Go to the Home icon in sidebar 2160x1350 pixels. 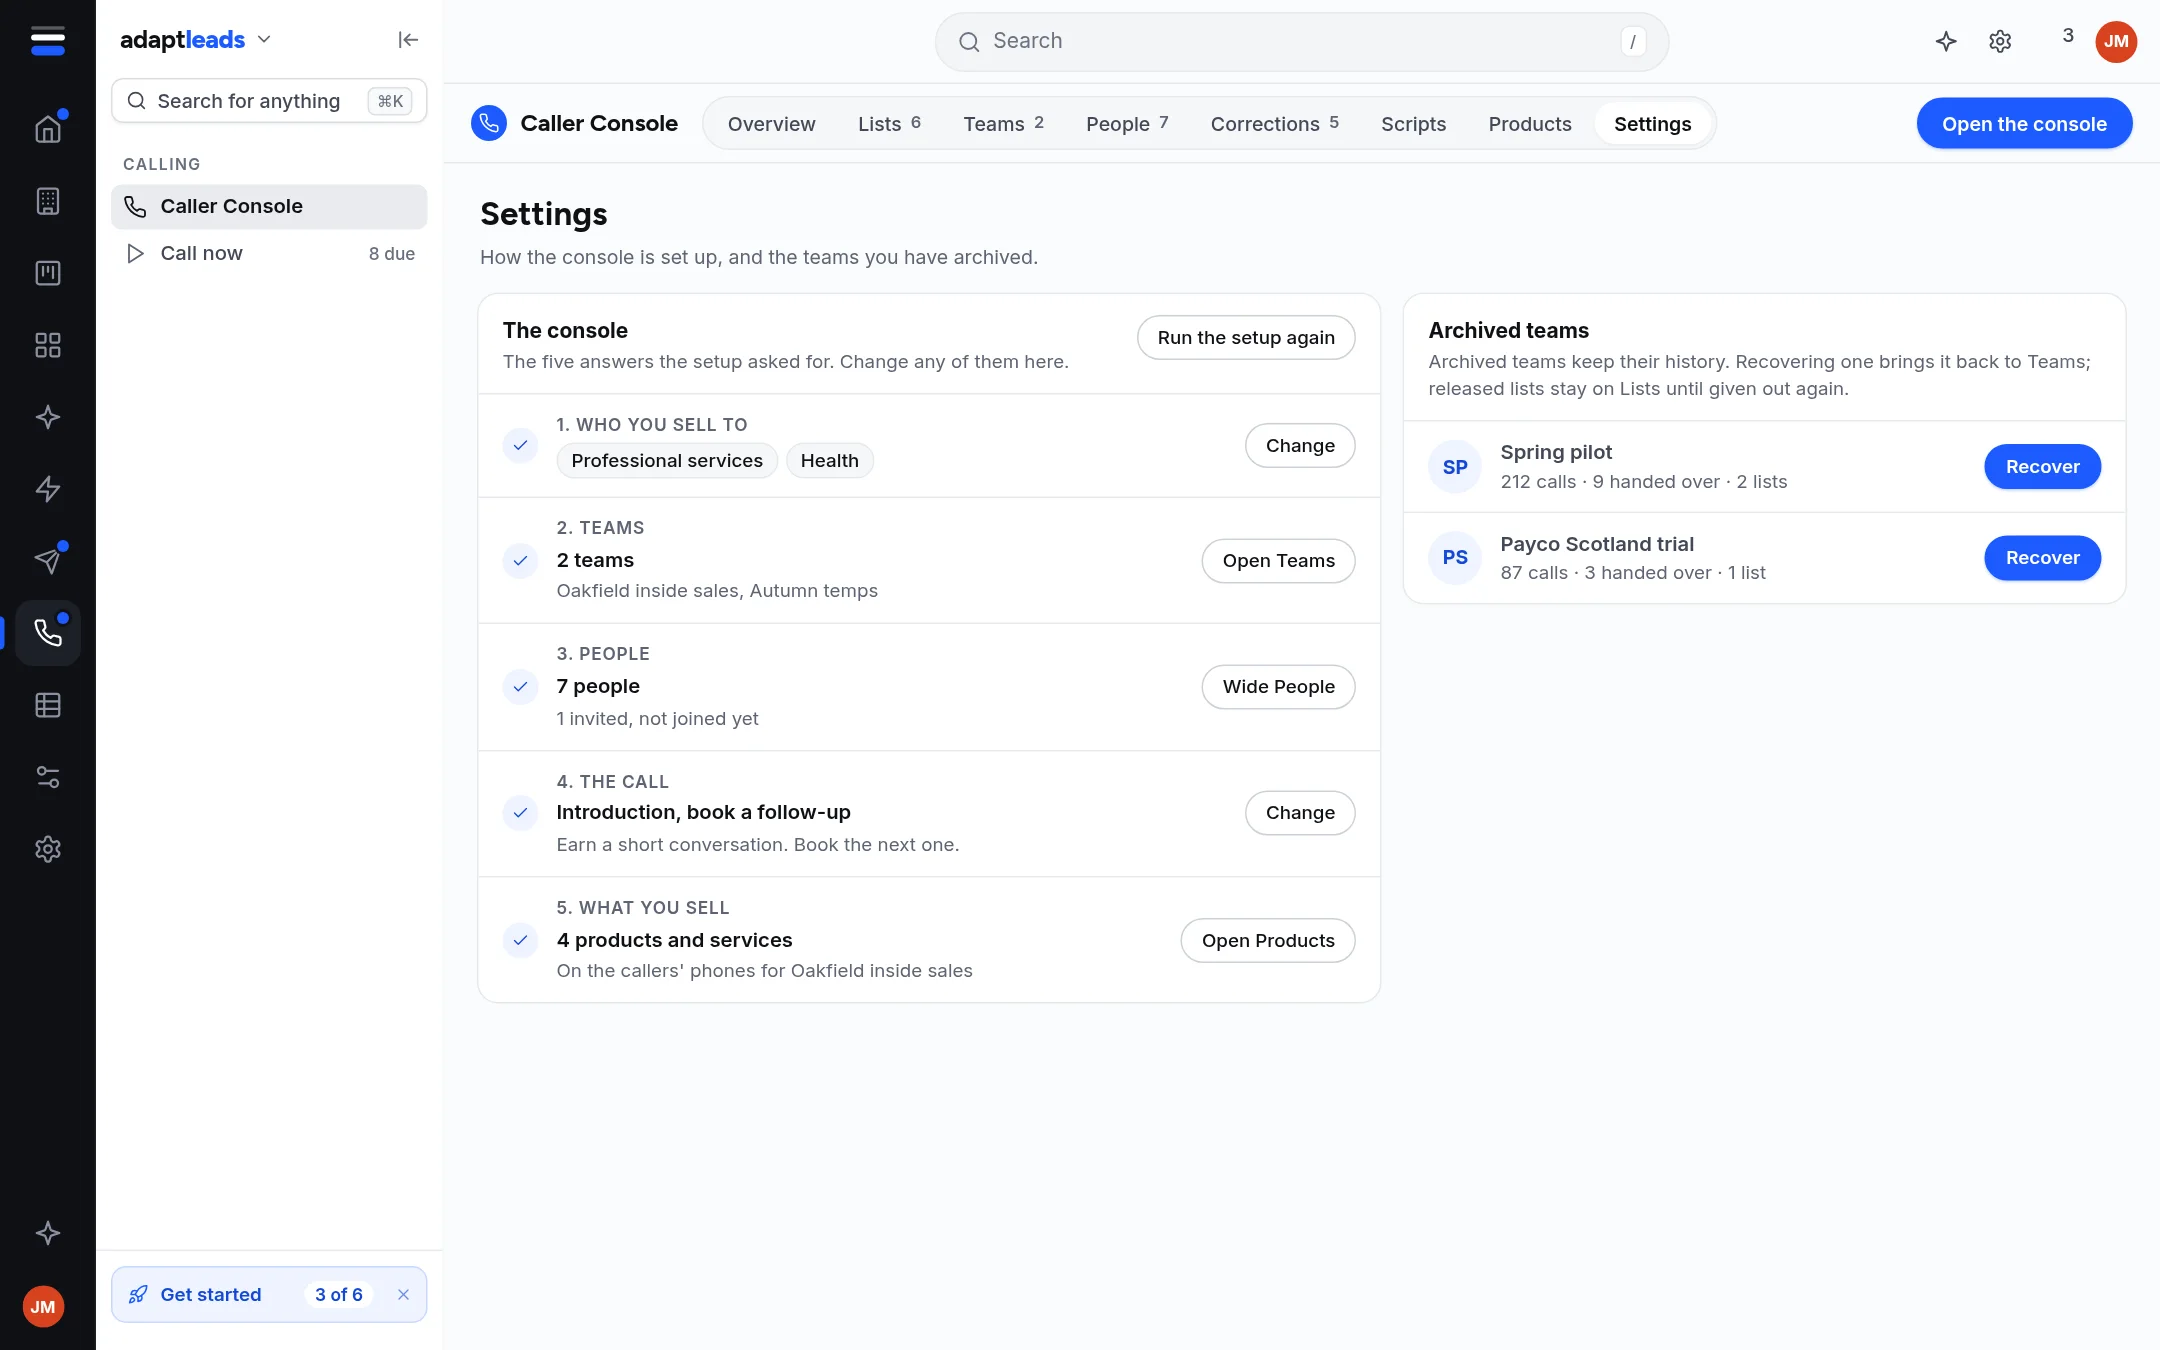tap(47, 129)
